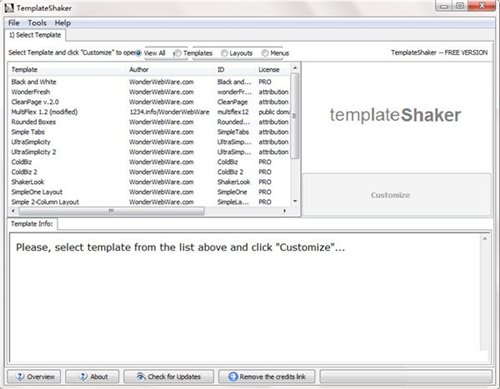The width and height of the screenshot is (500, 389).
Task: Select the ColdBiz template row
Action: click(x=149, y=162)
